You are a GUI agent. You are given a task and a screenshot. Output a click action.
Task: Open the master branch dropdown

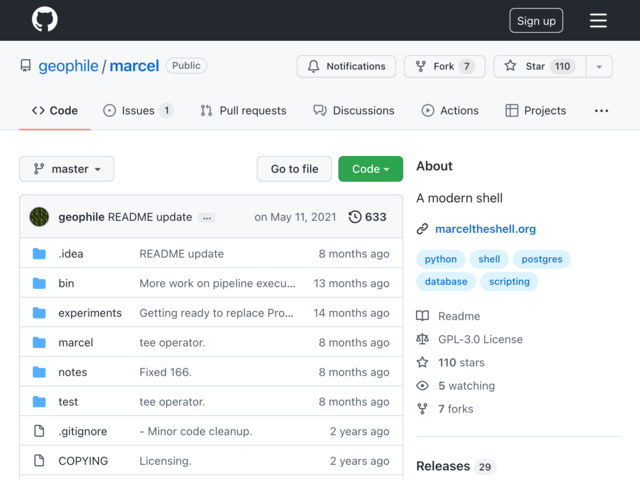coord(67,169)
